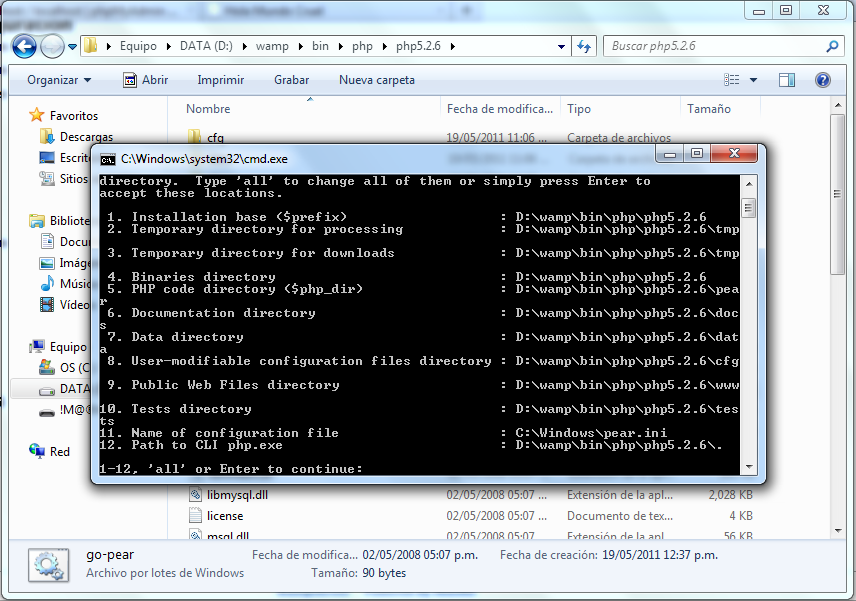
Task: Click the magnifier icon in the search box
Action: point(832,46)
